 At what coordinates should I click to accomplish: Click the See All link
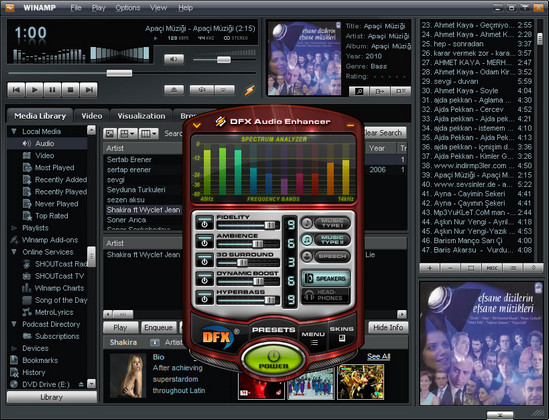(378, 357)
